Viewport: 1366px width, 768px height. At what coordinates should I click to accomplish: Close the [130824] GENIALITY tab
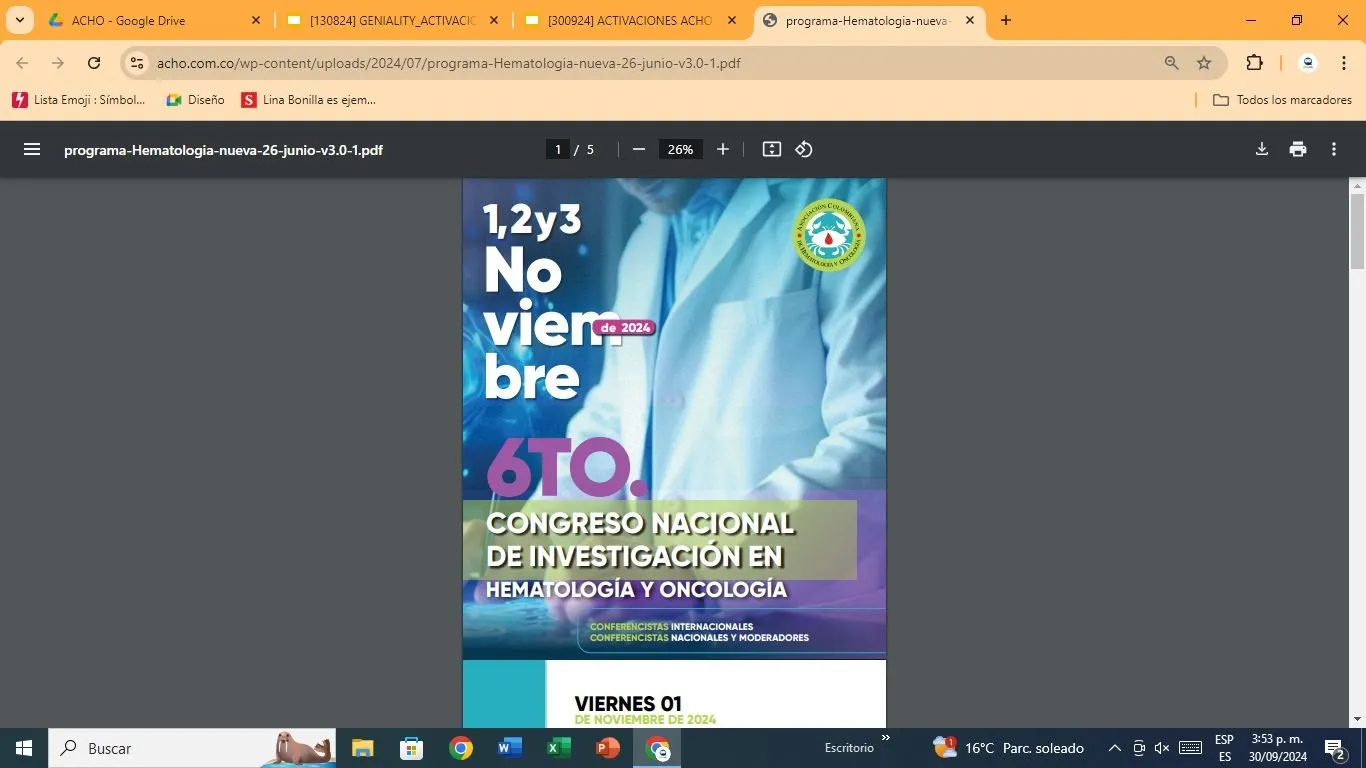[x=493, y=20]
